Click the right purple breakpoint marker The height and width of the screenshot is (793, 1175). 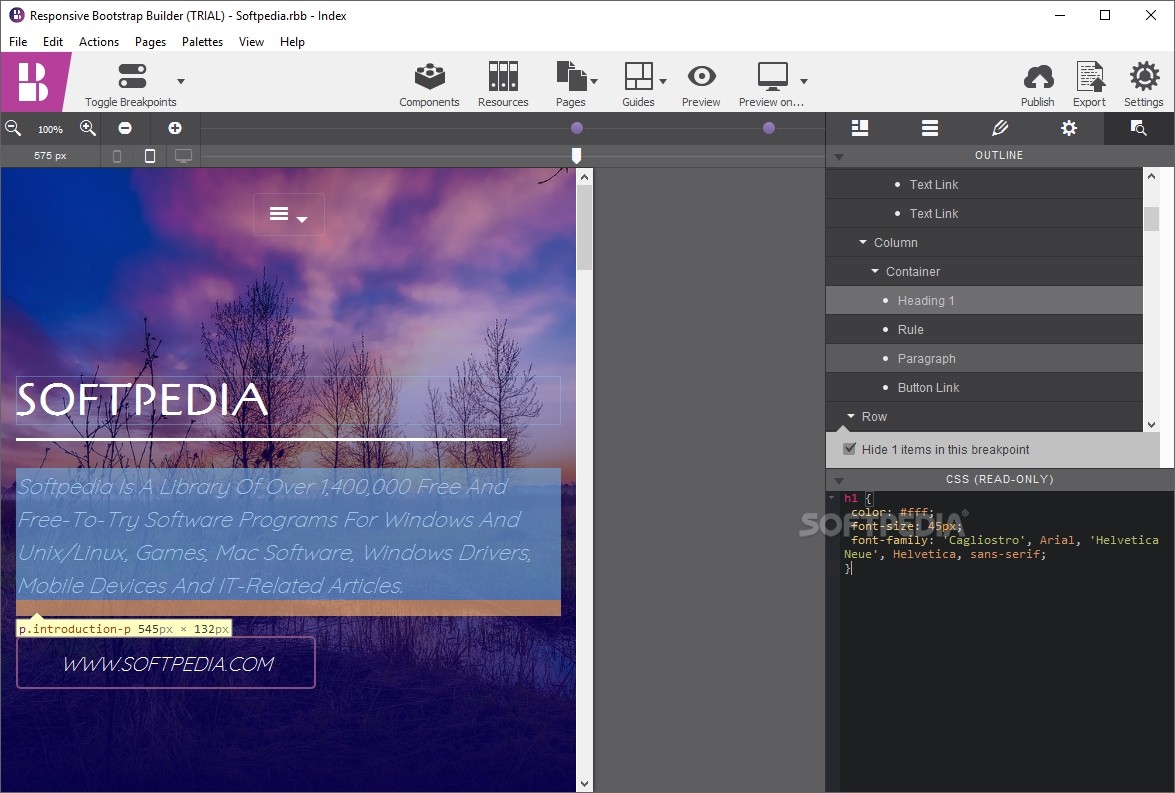point(769,128)
